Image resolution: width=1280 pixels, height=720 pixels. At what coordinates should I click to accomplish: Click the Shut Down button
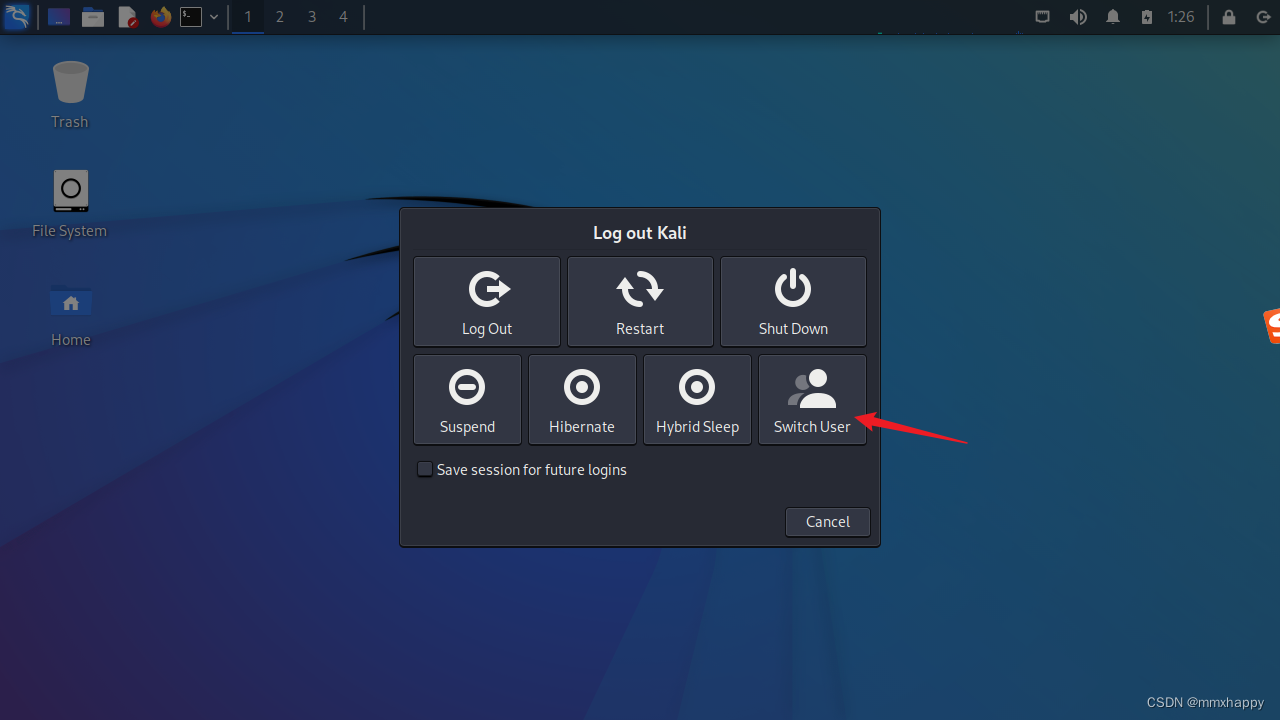(x=793, y=302)
